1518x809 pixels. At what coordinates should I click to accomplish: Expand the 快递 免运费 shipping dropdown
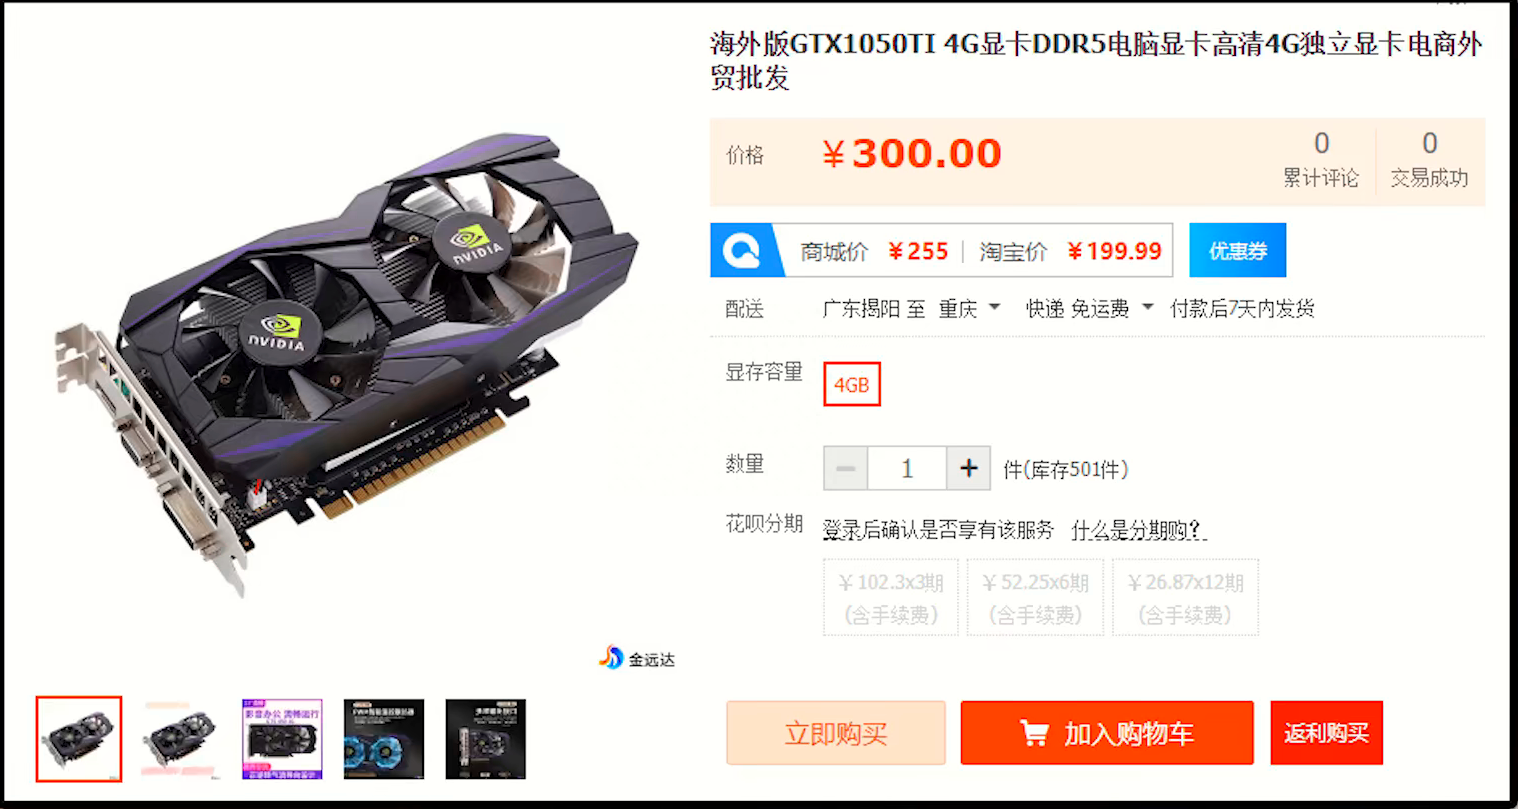pos(1089,308)
